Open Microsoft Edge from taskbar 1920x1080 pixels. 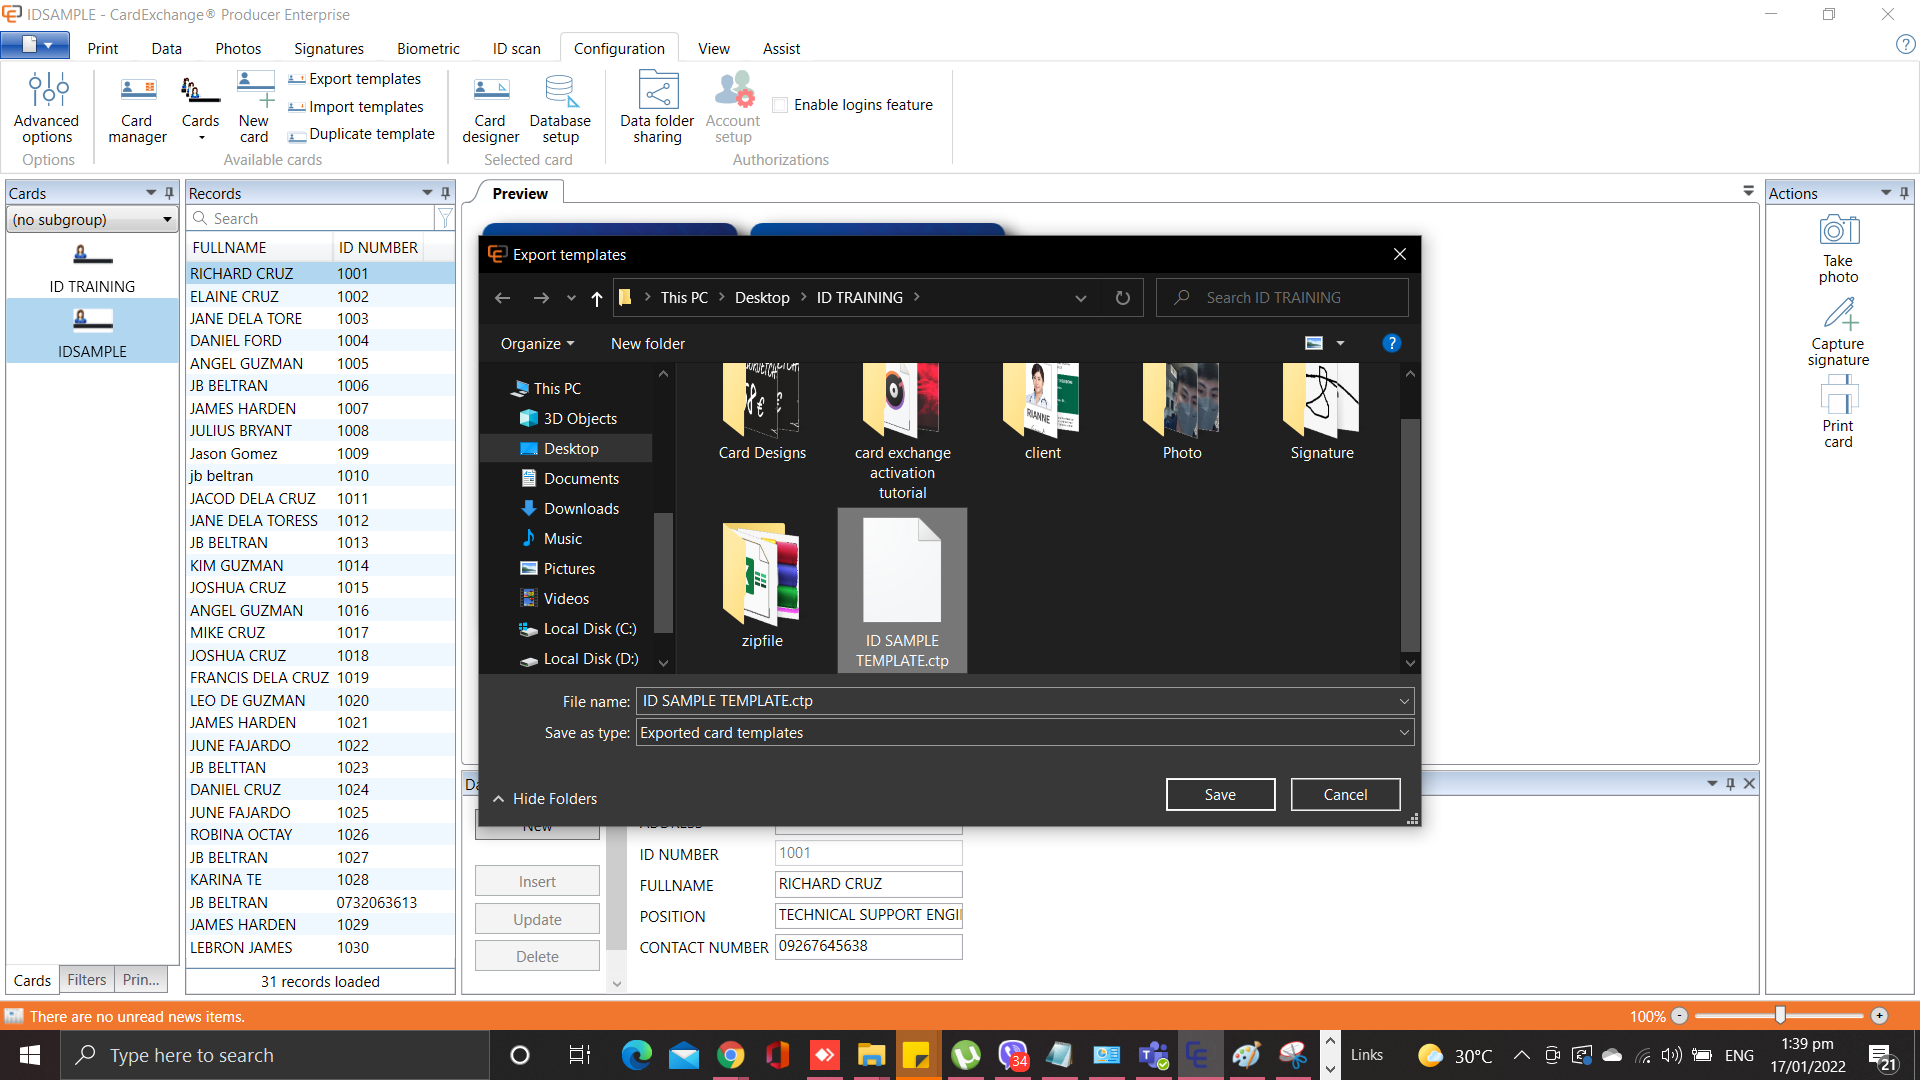[x=637, y=1055]
